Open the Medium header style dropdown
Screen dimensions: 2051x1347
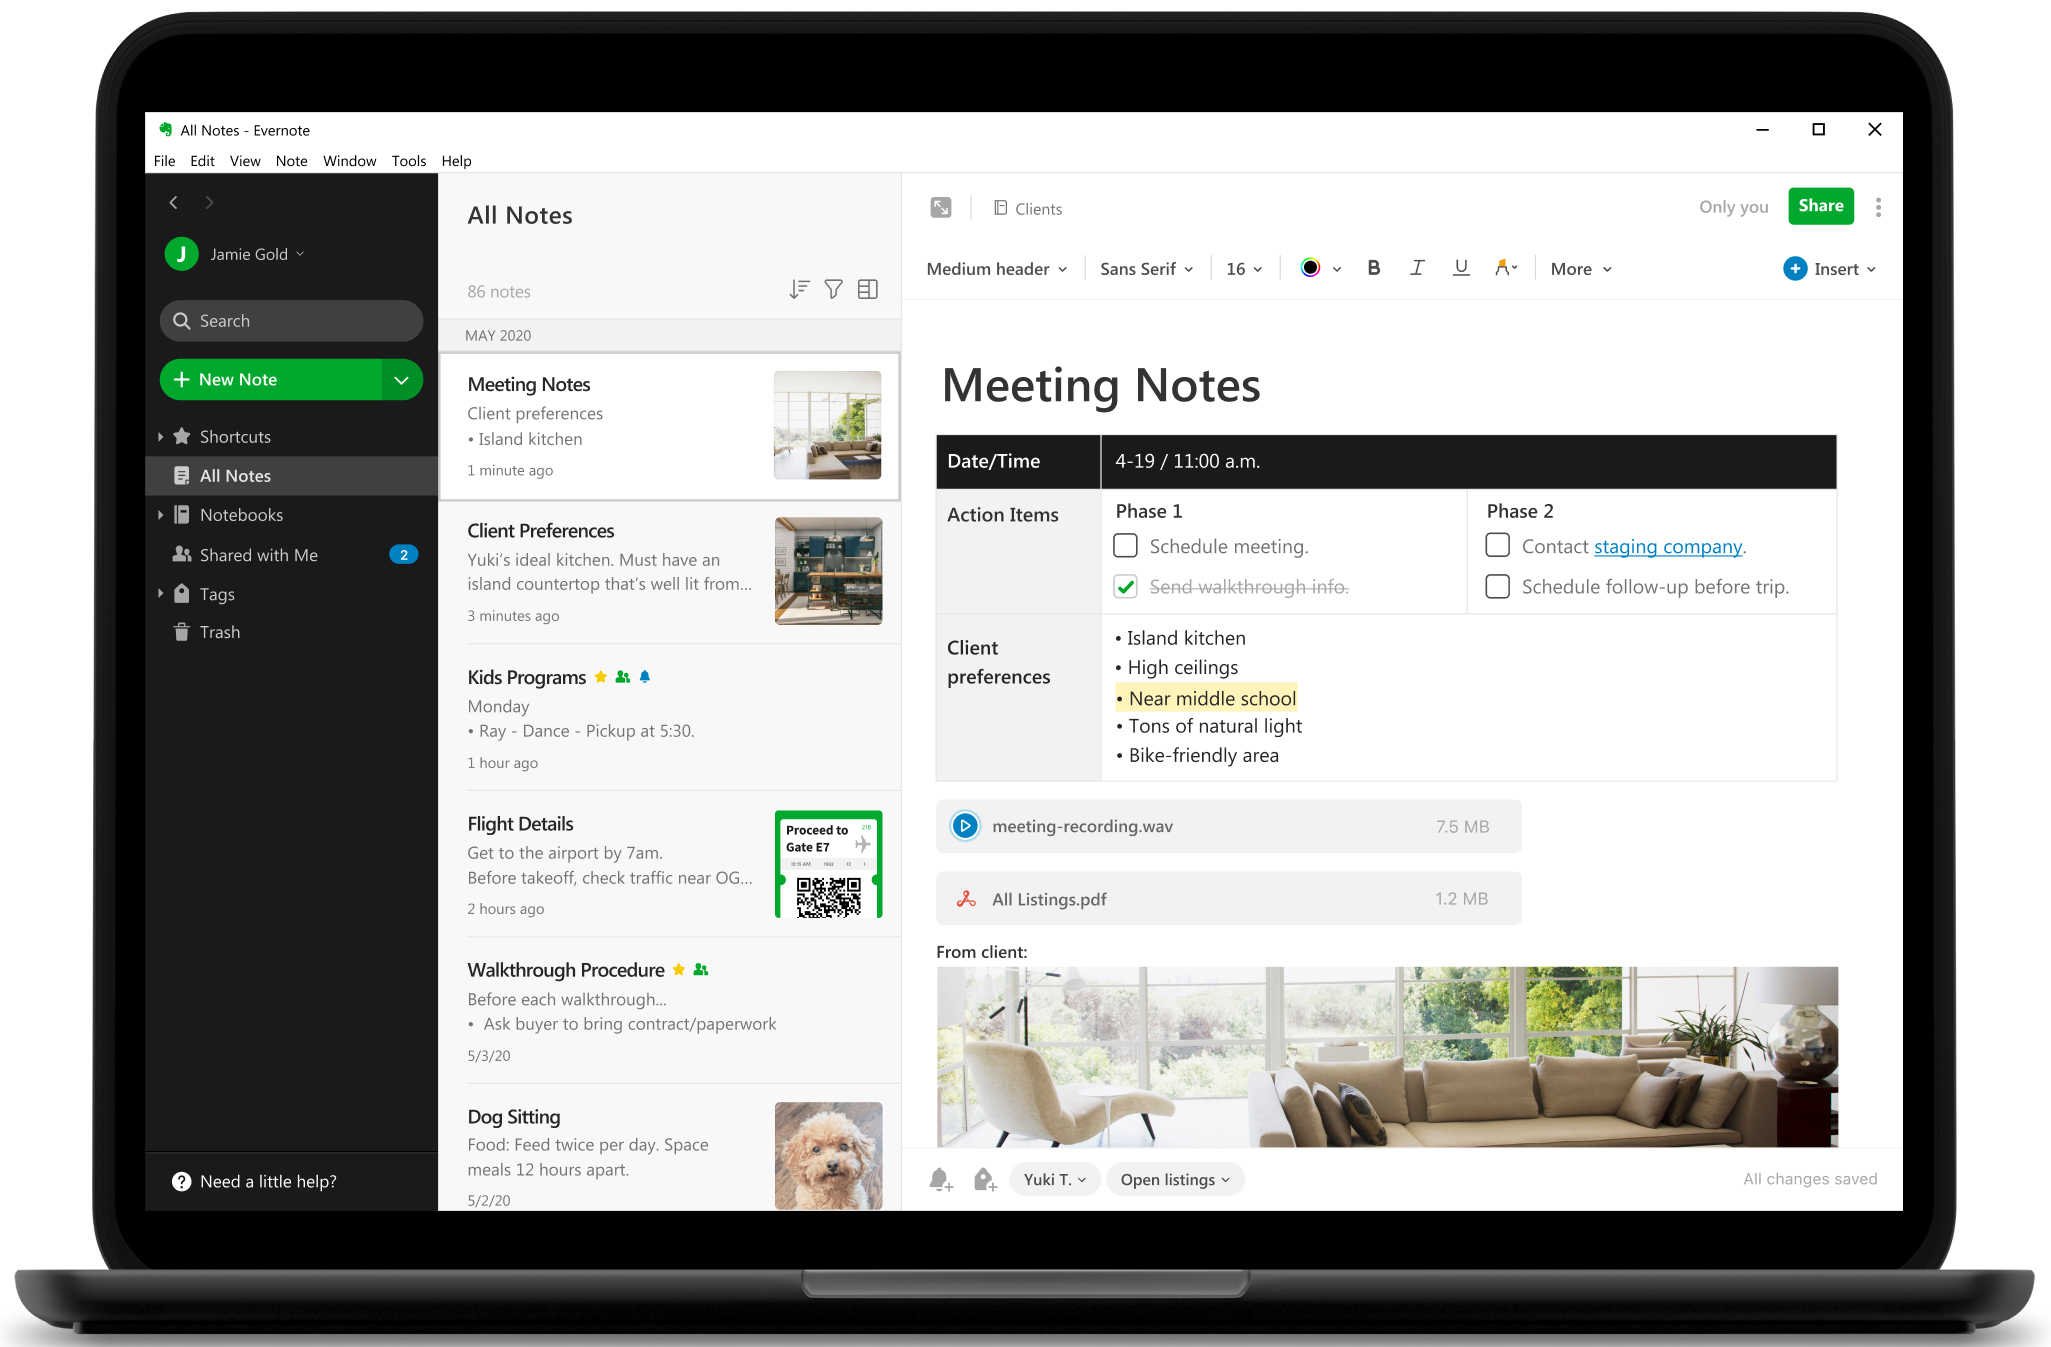[x=998, y=268]
